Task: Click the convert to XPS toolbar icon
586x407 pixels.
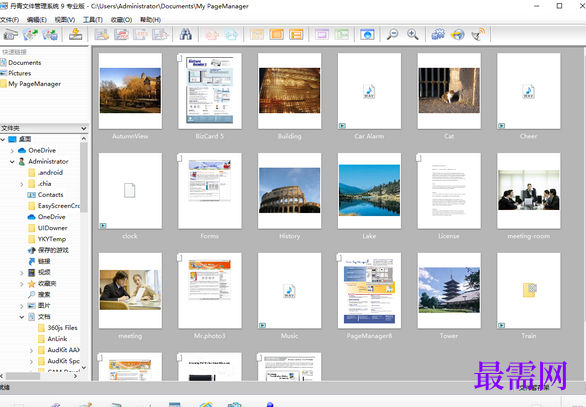Action: click(x=141, y=35)
